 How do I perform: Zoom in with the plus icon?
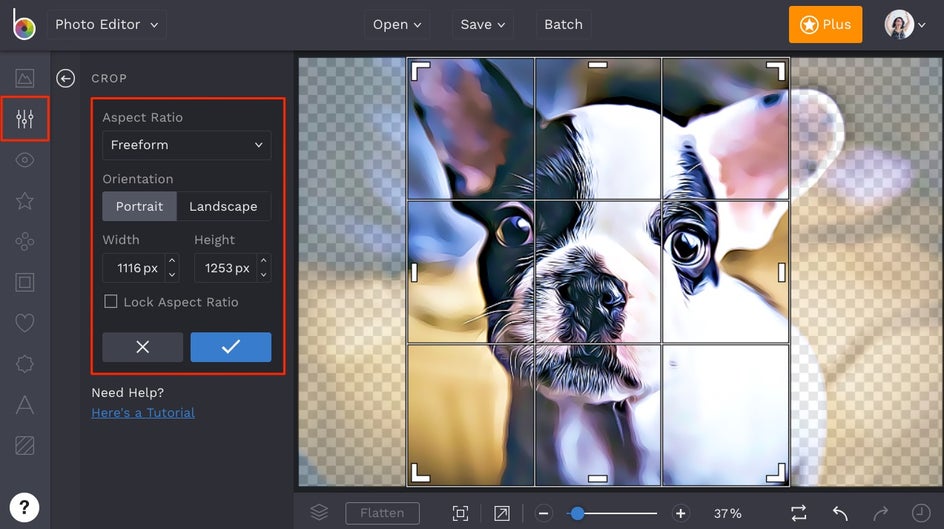point(680,513)
